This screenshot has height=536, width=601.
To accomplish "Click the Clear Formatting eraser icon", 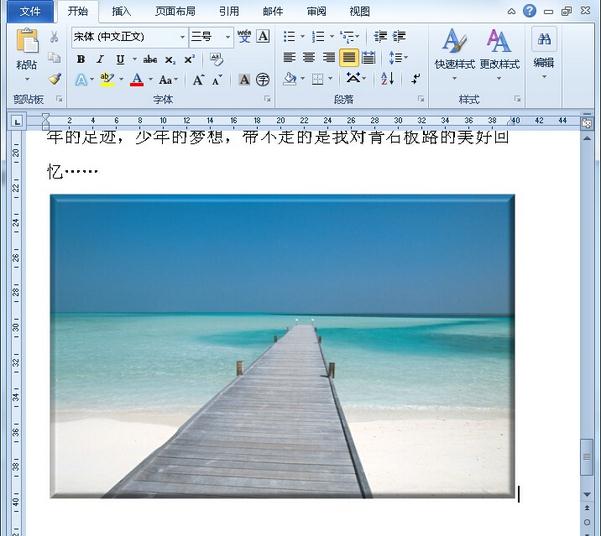I will pyautogui.click(x=217, y=59).
